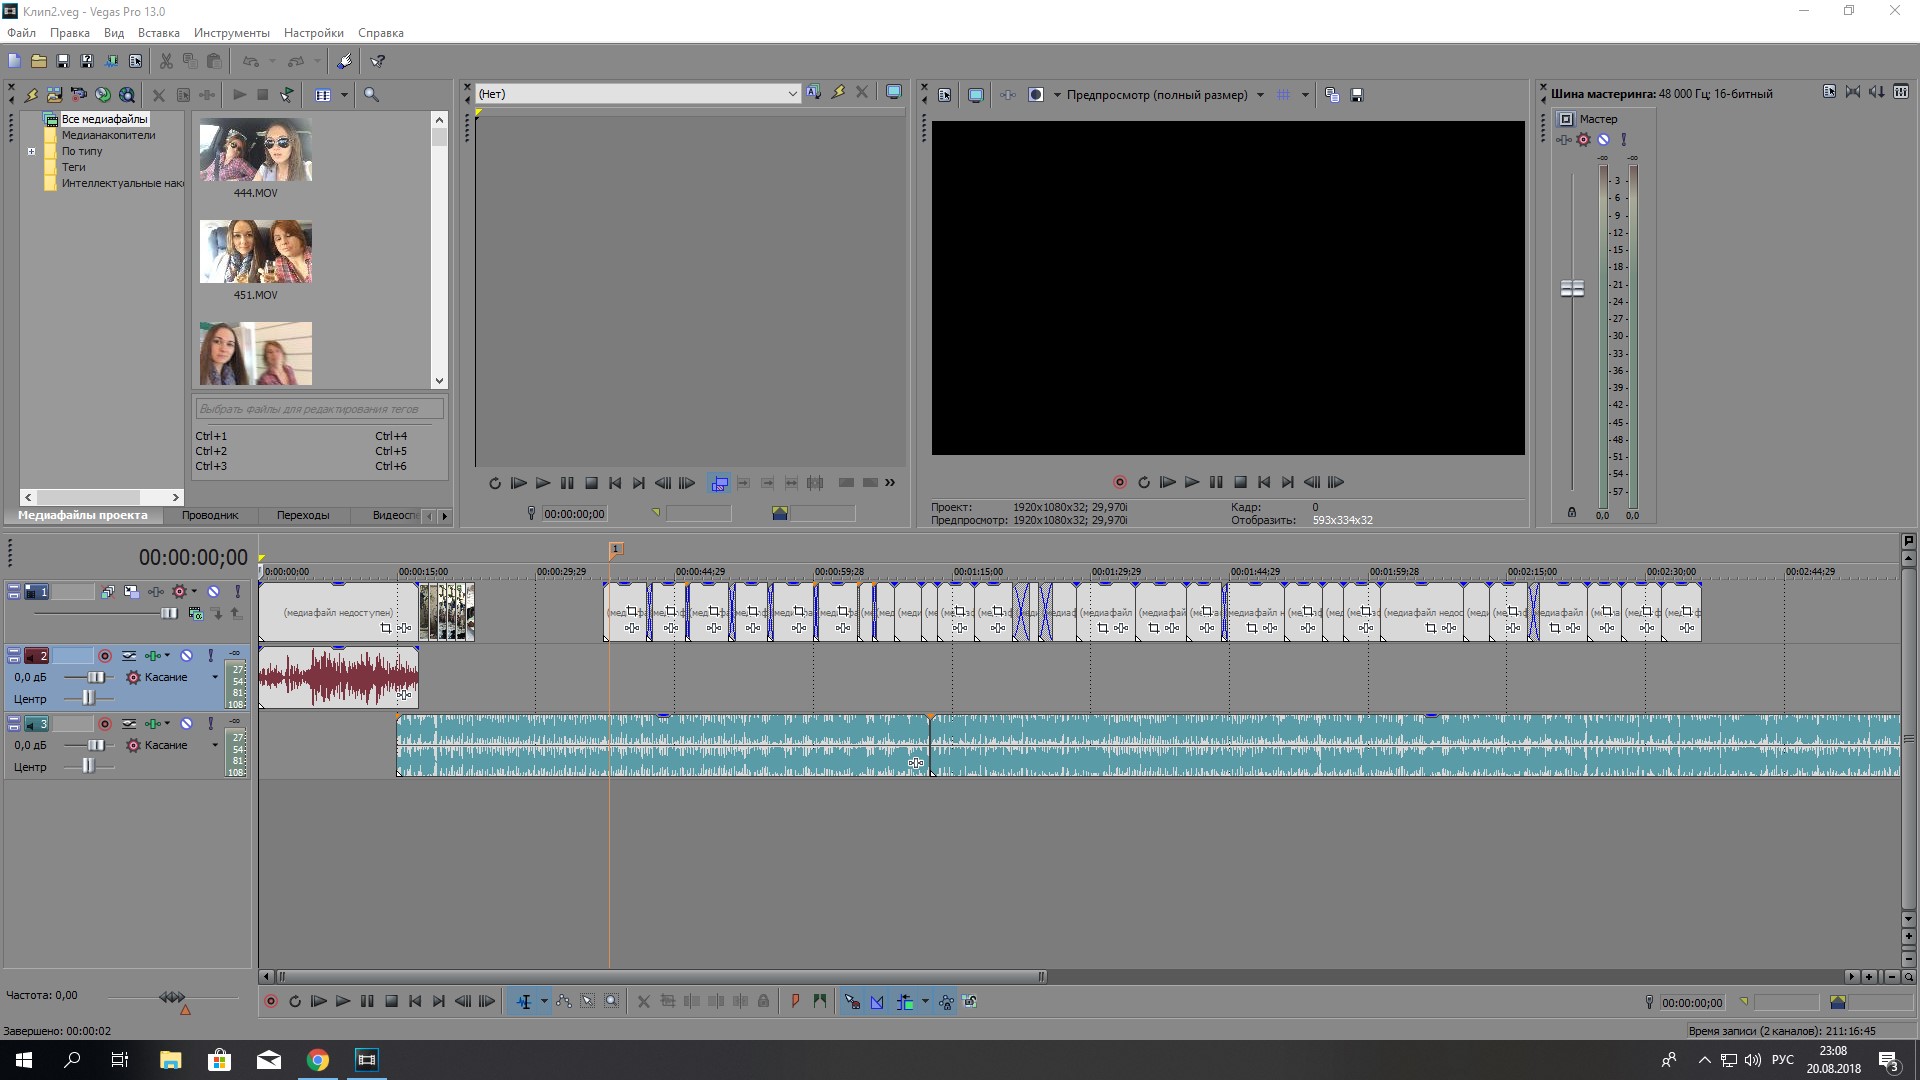Click the Render As toolbar icon

(x=111, y=61)
